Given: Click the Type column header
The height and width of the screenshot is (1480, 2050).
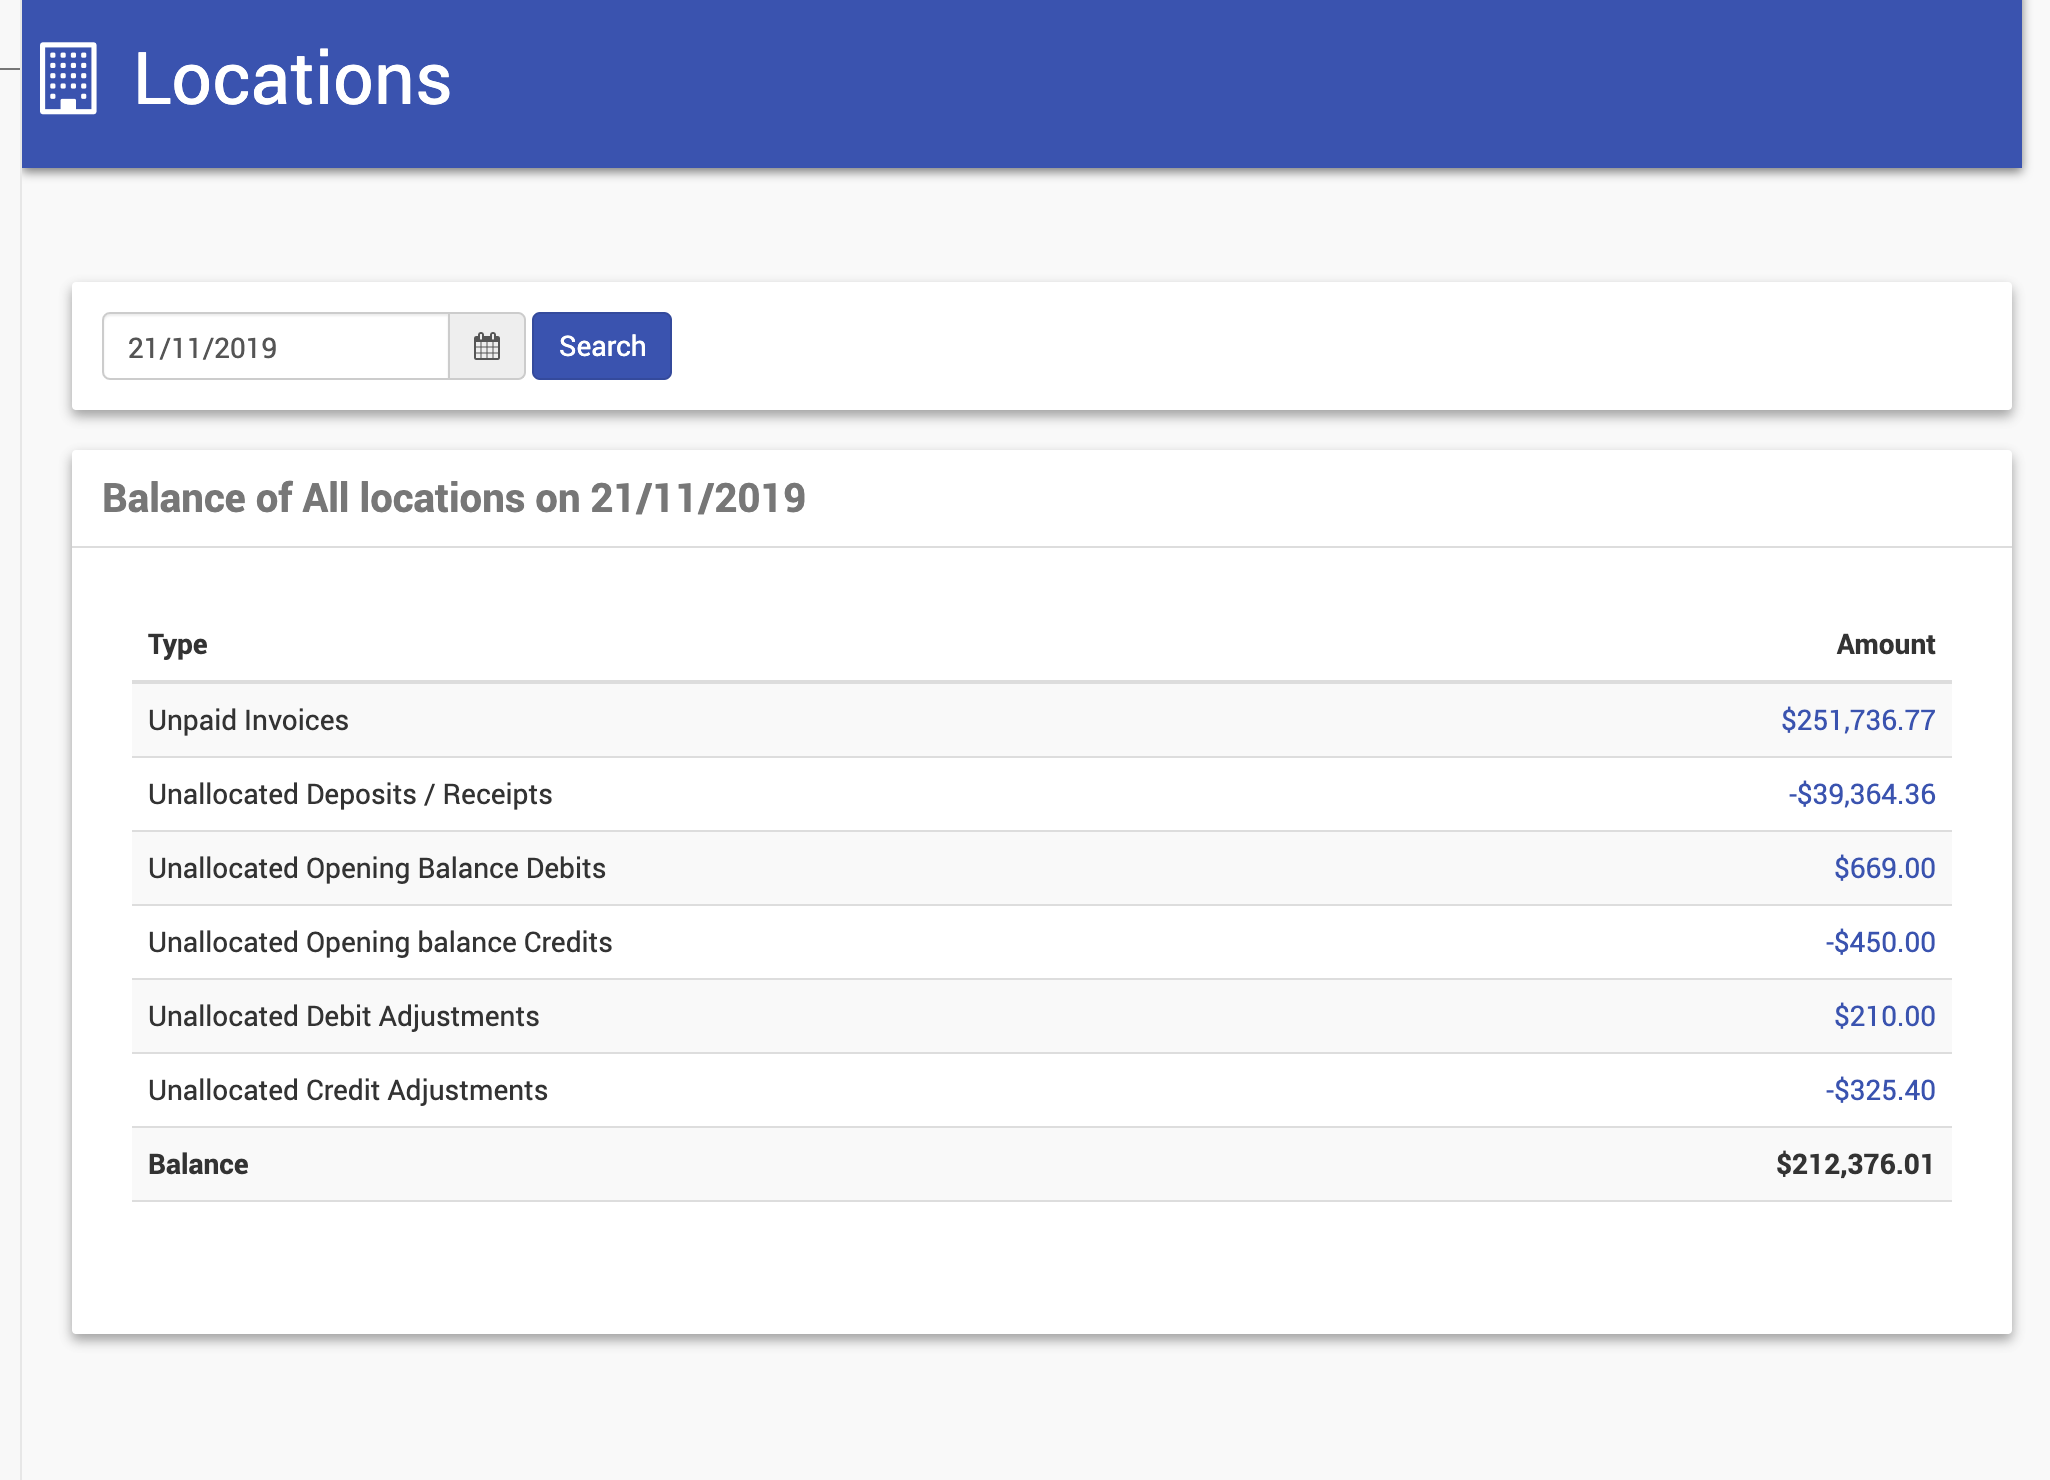Looking at the screenshot, I should pos(178,645).
